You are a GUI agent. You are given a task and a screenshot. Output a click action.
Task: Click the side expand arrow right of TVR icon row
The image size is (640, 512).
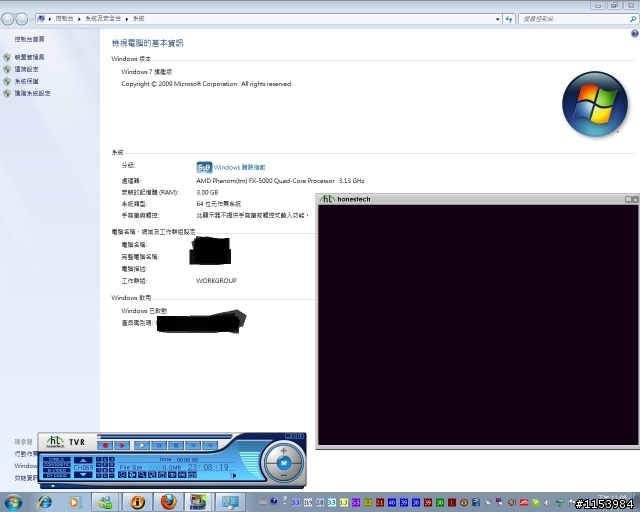click(233, 476)
